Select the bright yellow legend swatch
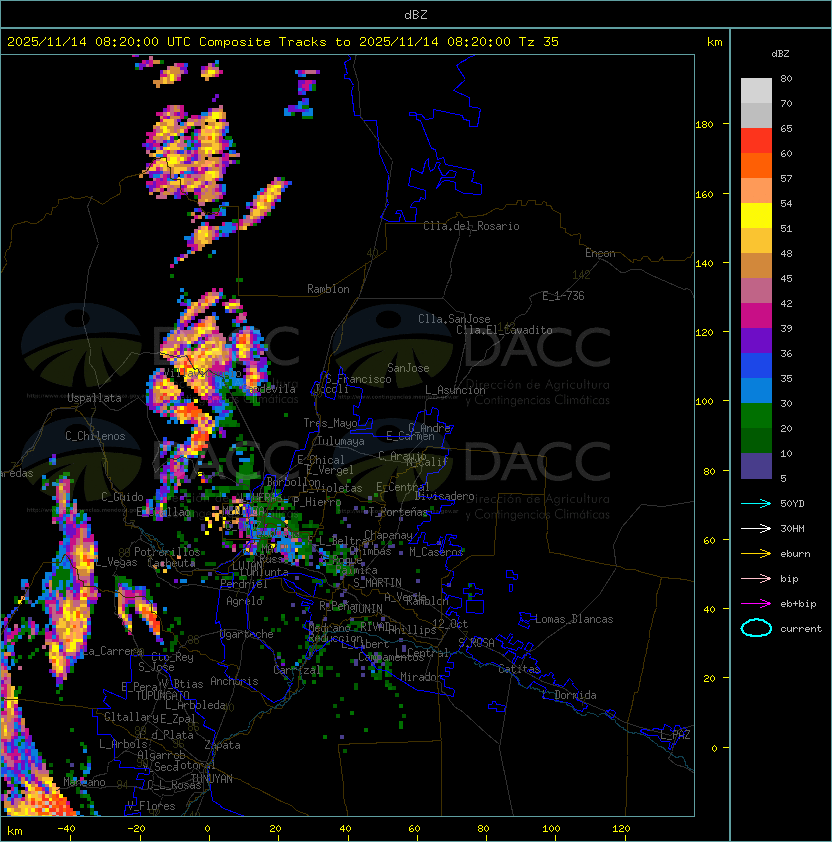832x842 pixels. (x=756, y=216)
